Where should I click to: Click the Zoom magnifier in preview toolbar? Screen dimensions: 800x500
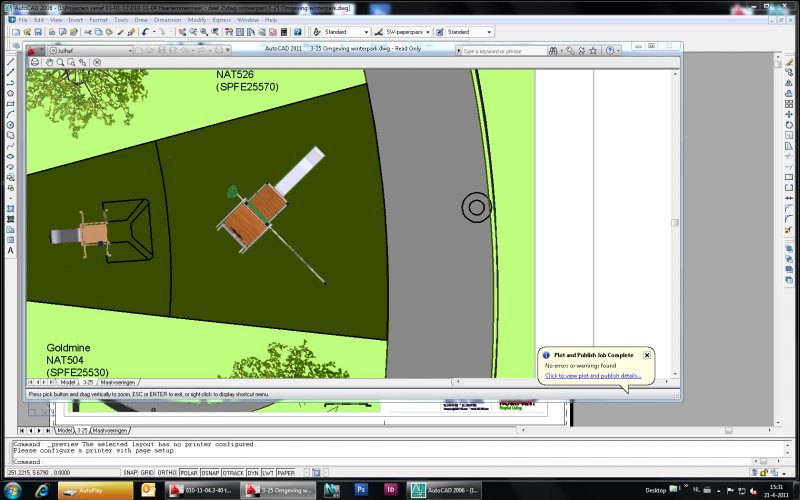coord(59,62)
